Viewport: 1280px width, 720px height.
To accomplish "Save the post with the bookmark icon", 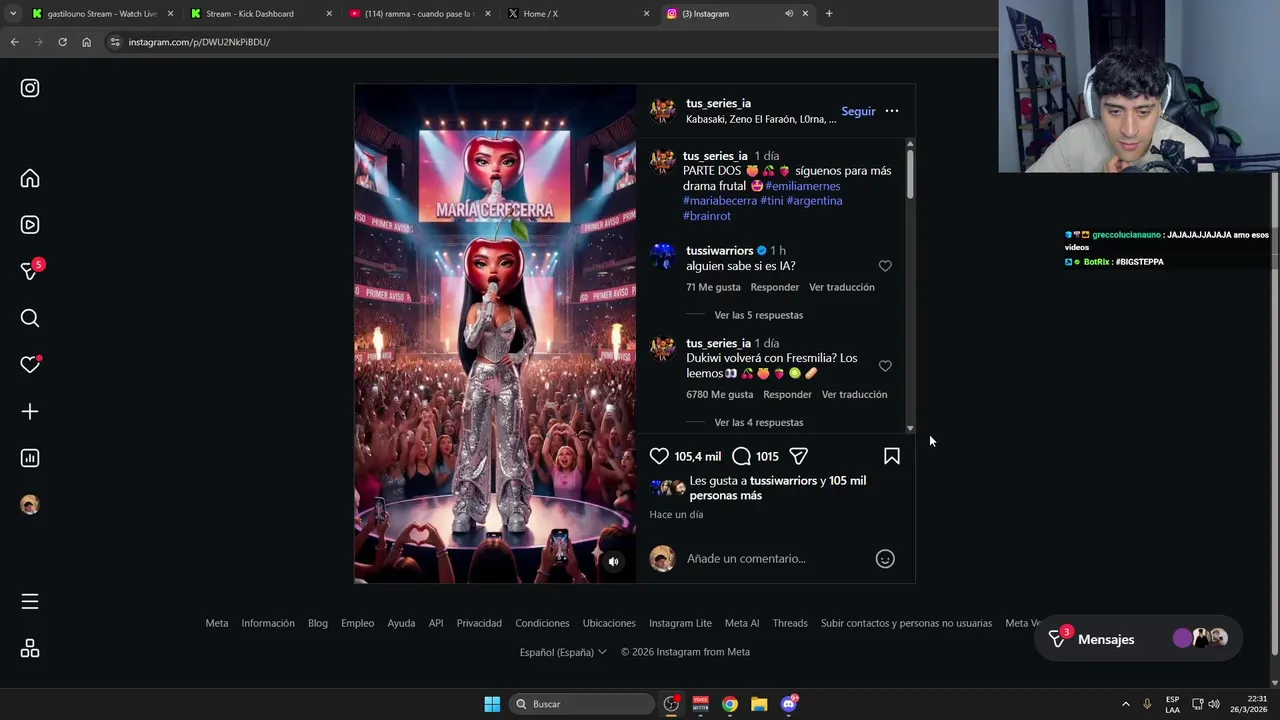I will click(x=892, y=456).
